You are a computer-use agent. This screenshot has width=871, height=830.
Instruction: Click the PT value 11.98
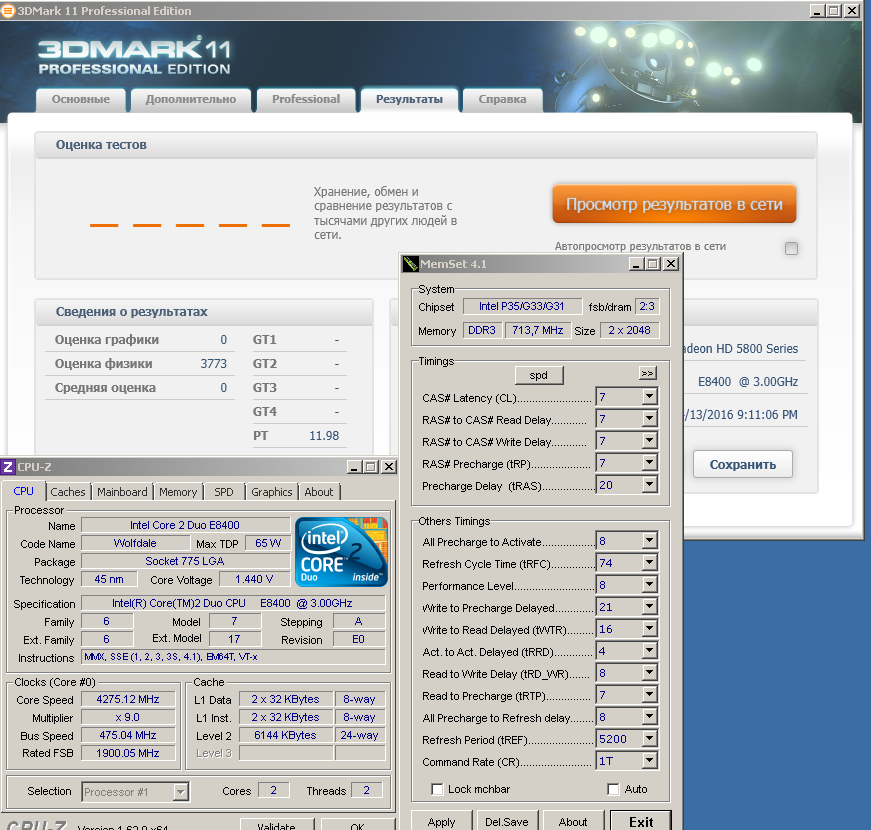pyautogui.click(x=324, y=436)
